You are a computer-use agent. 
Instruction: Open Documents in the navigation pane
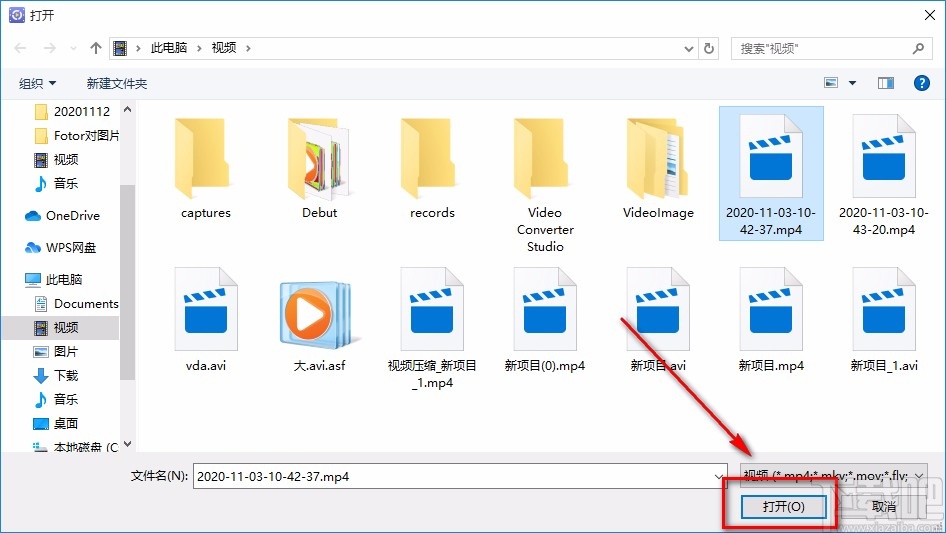click(77, 304)
